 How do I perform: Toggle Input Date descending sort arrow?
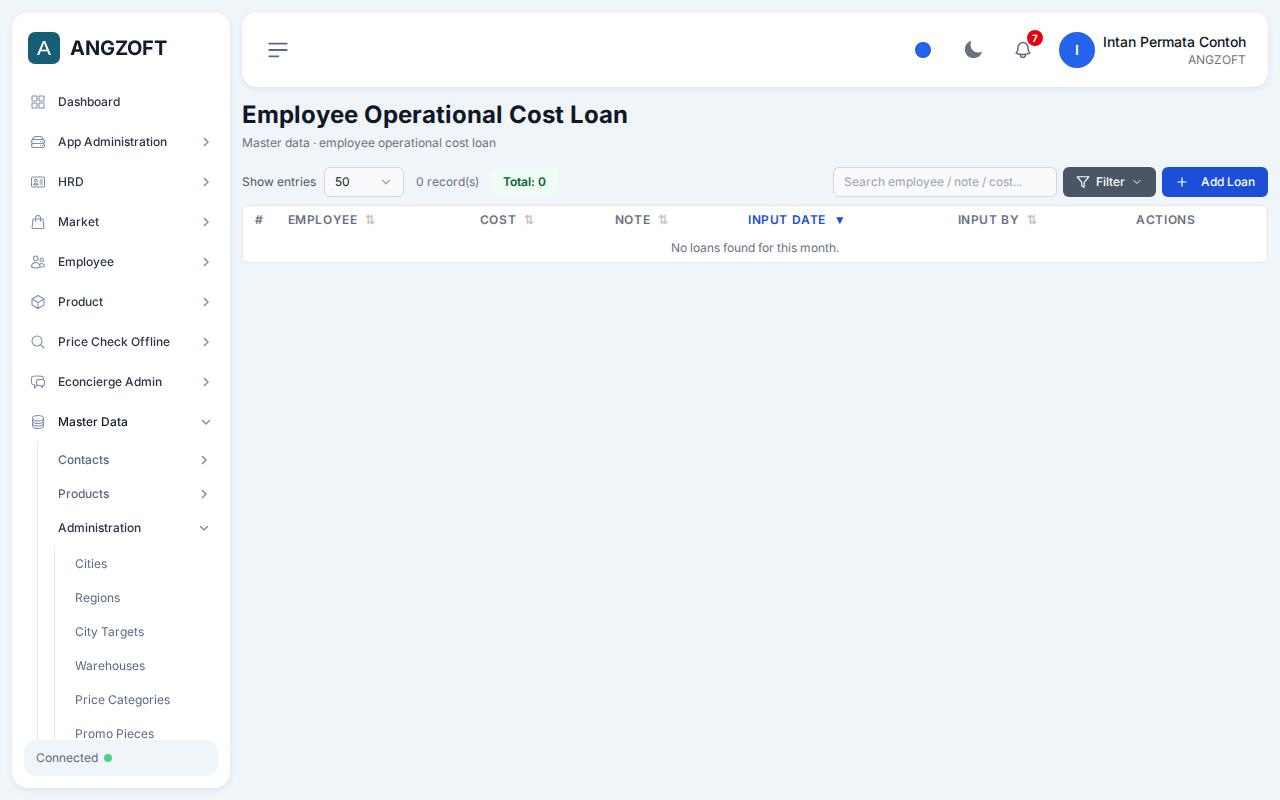(840, 220)
